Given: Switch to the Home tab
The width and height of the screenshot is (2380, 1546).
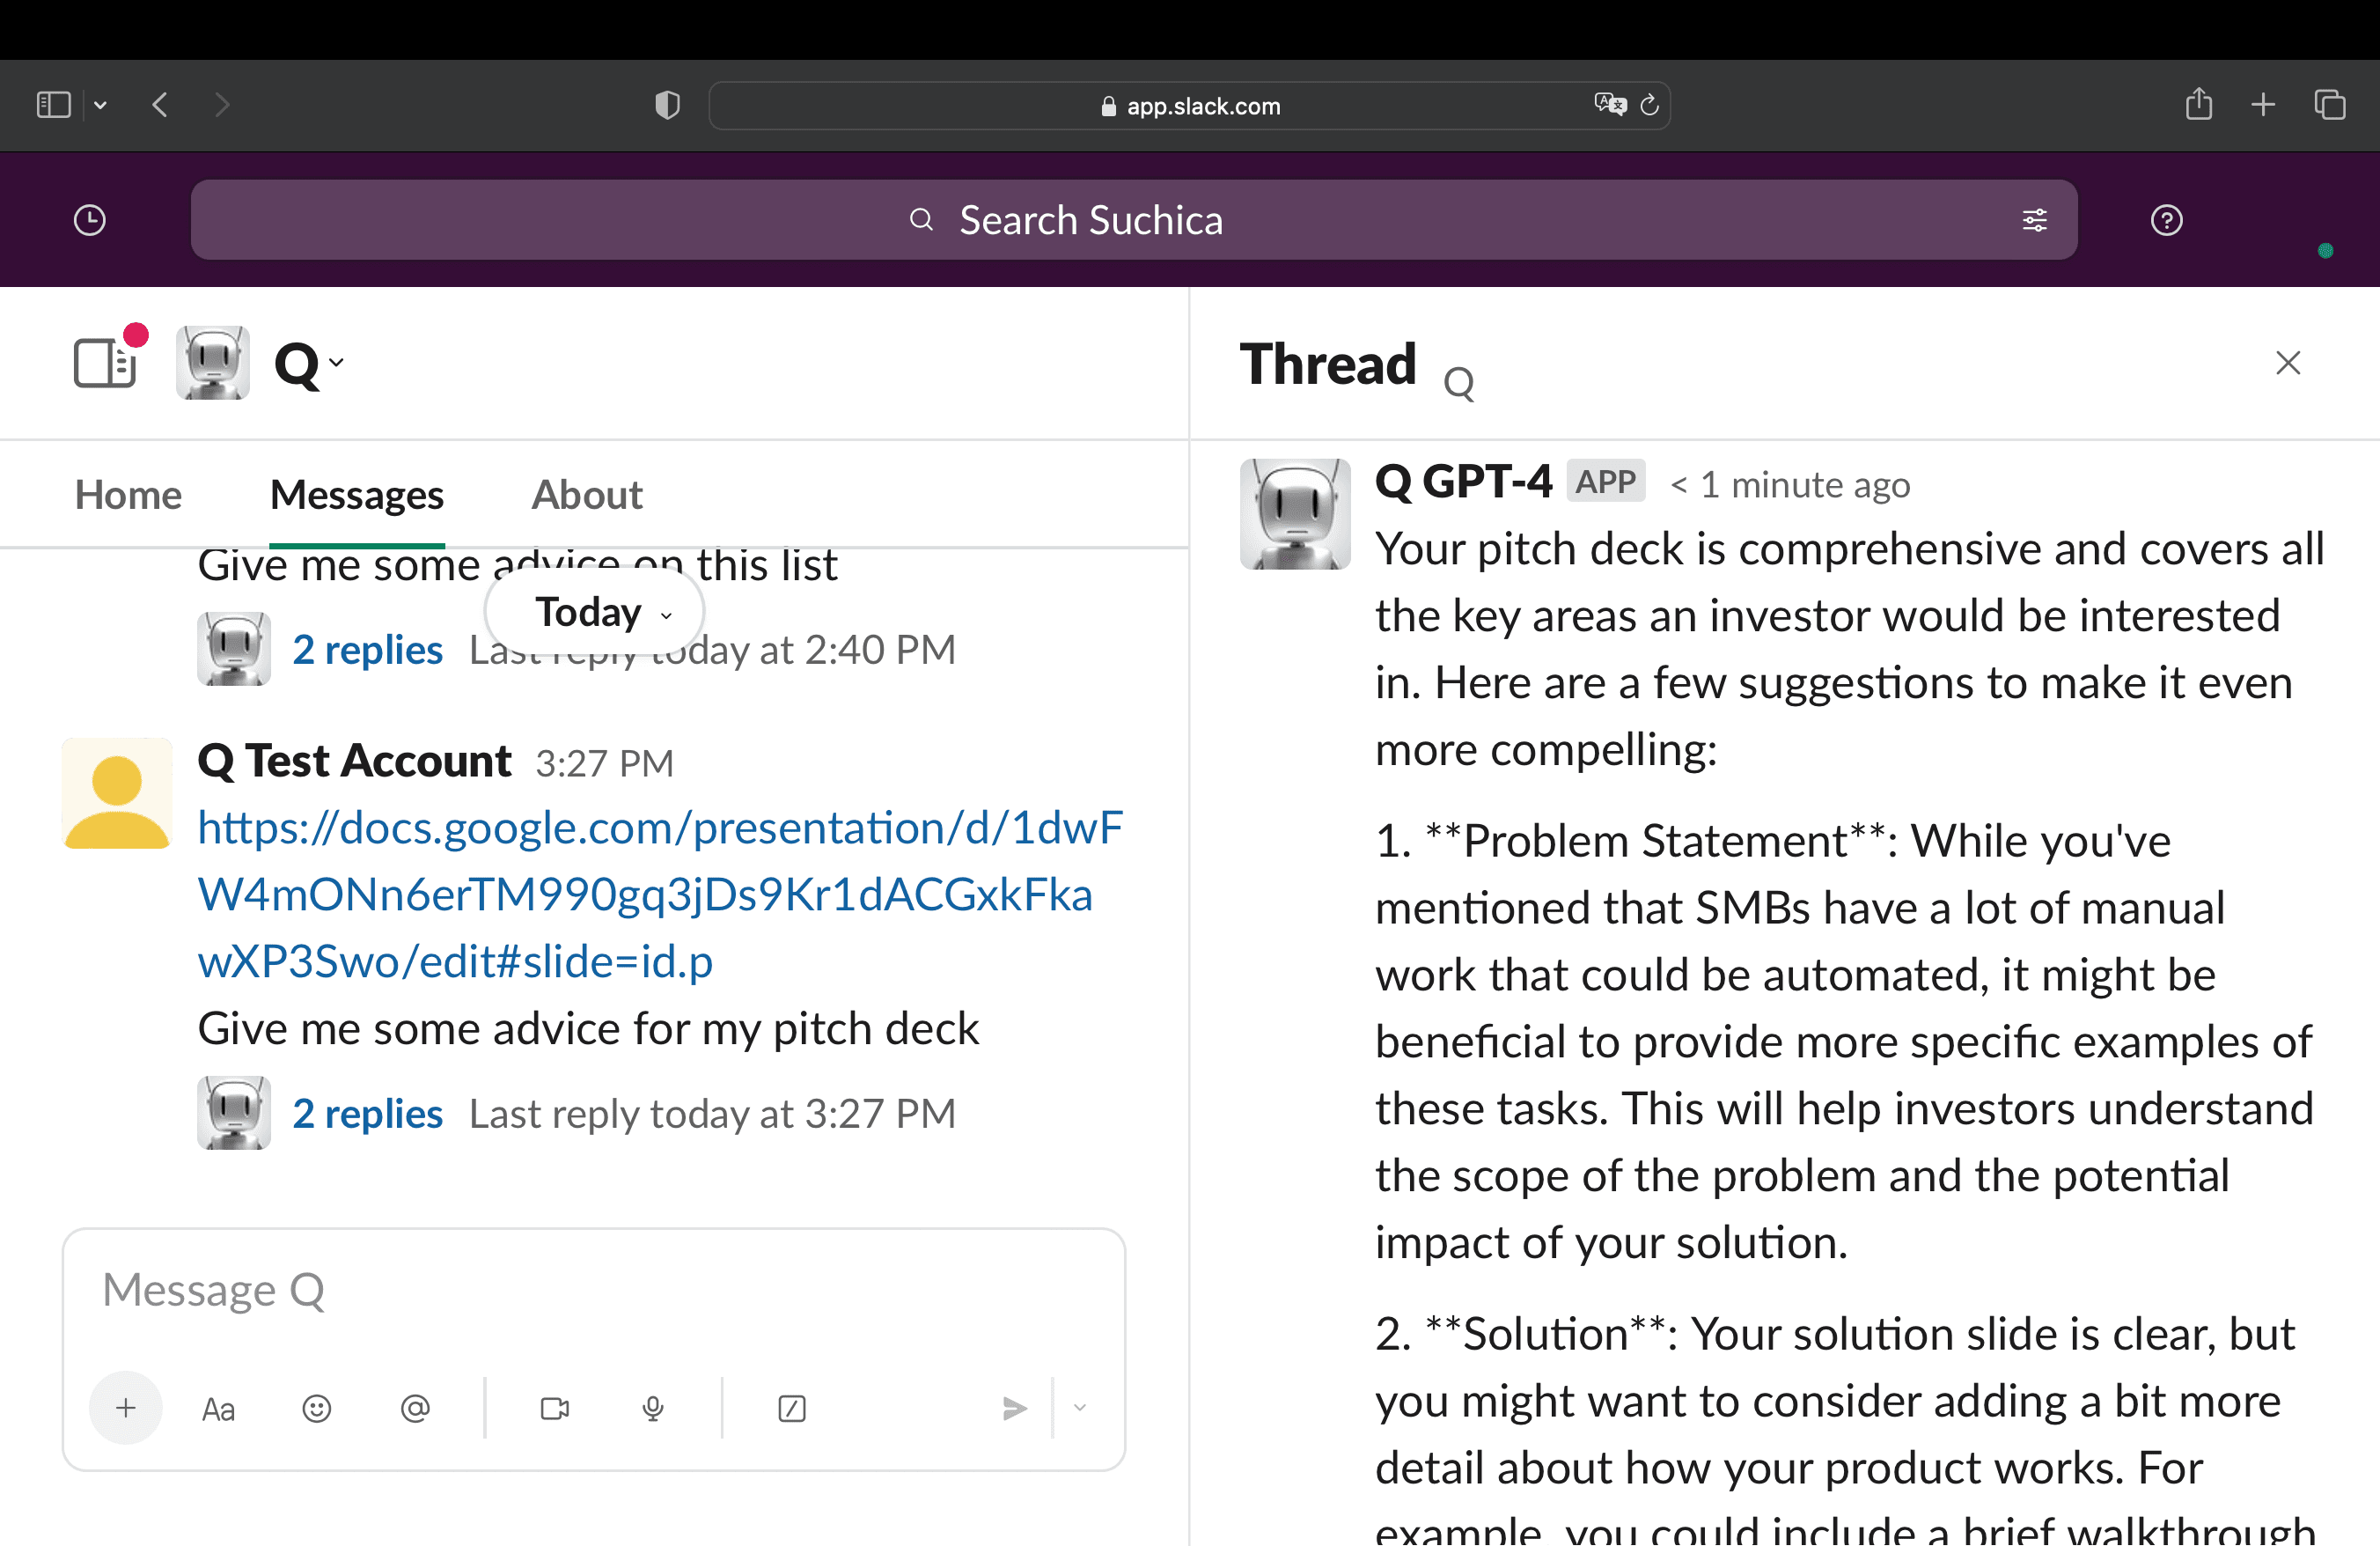Looking at the screenshot, I should pyautogui.click(x=128, y=494).
